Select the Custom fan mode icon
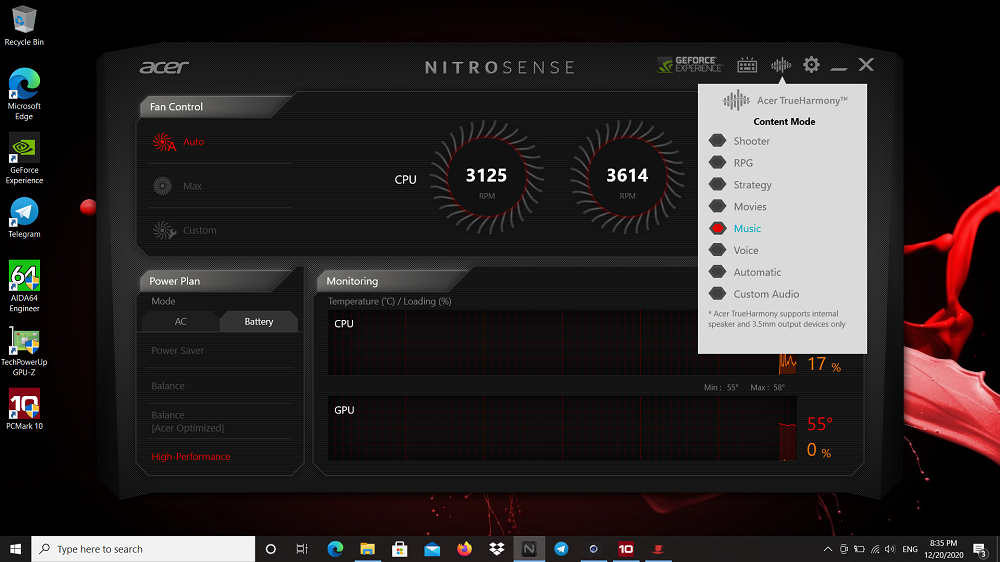The height and width of the screenshot is (562, 1000). click(164, 230)
